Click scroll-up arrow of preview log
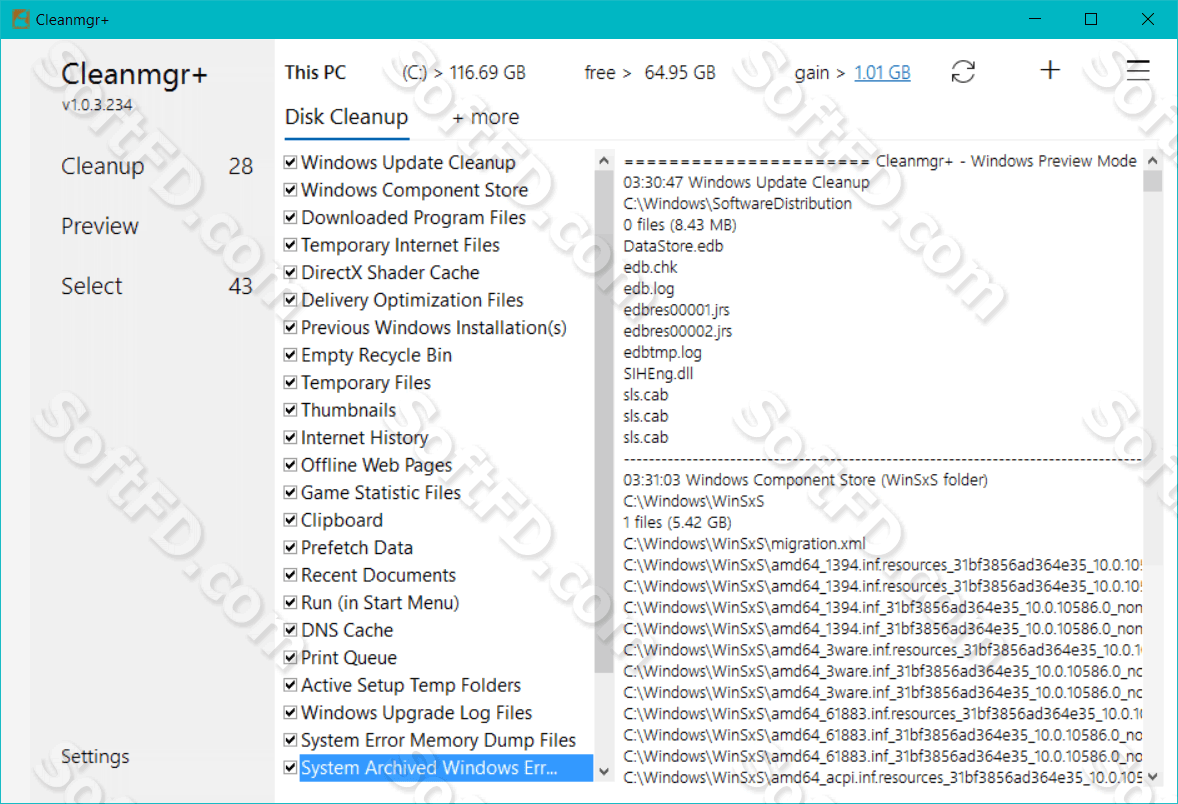This screenshot has height=804, width=1178. coord(1152,161)
